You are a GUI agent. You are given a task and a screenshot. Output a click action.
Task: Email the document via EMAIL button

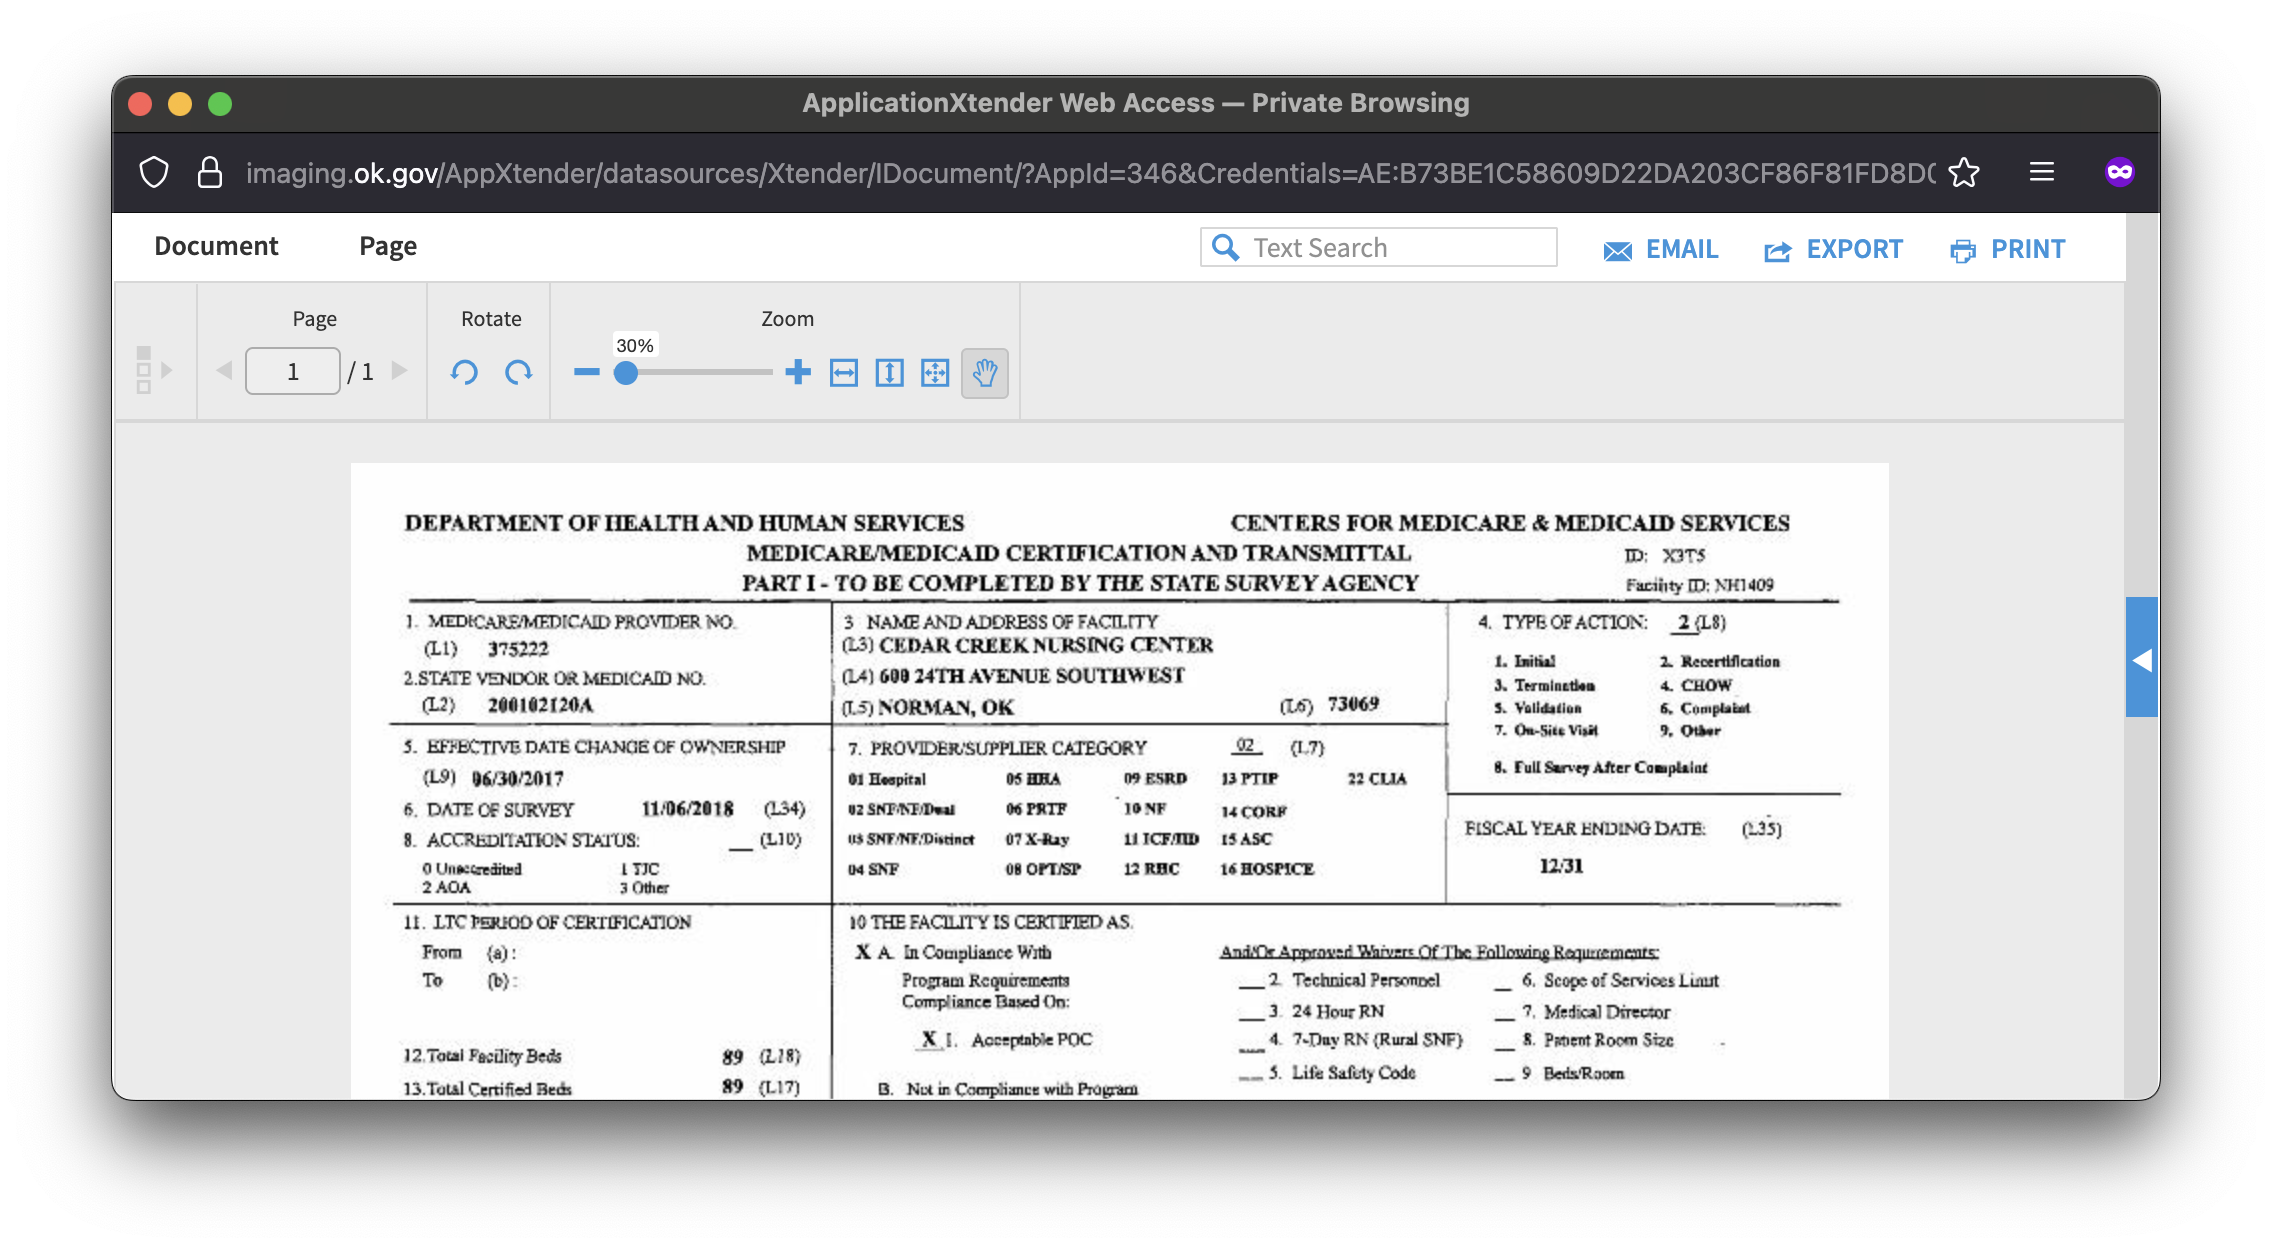(1661, 249)
